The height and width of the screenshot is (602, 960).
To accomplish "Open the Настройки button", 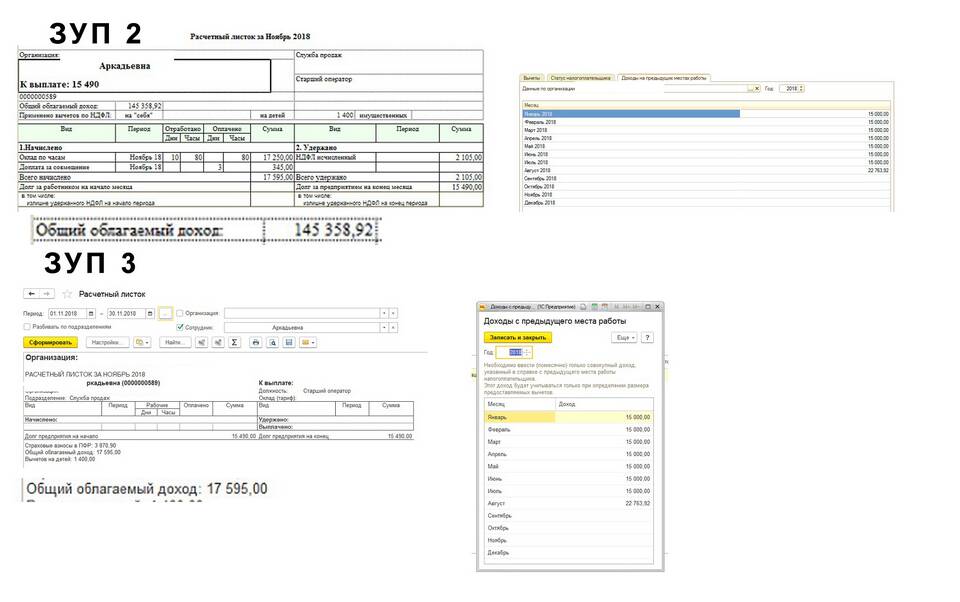I will point(107,342).
